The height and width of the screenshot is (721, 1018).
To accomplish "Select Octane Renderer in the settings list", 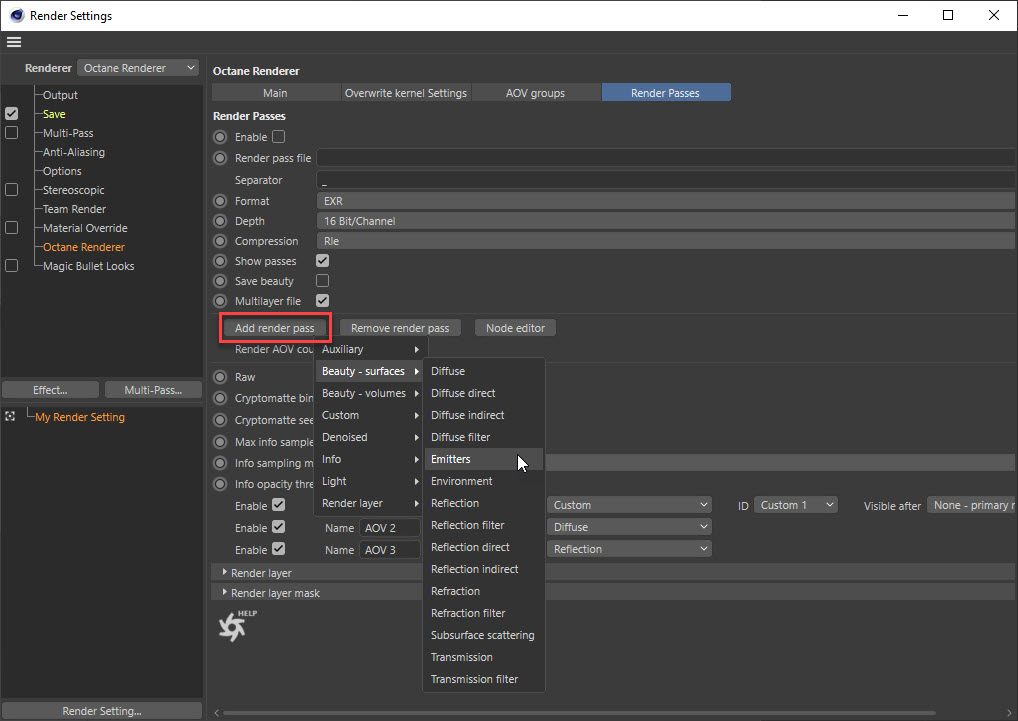I will click(x=84, y=247).
